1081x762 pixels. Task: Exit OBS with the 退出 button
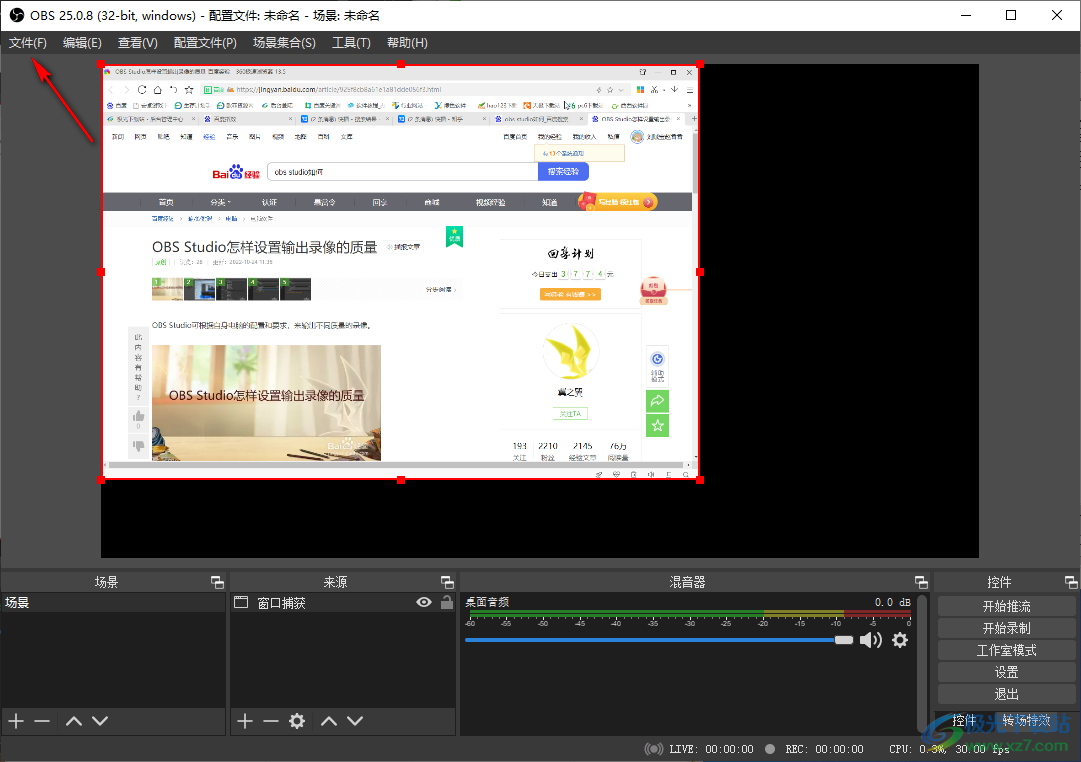pos(1007,694)
